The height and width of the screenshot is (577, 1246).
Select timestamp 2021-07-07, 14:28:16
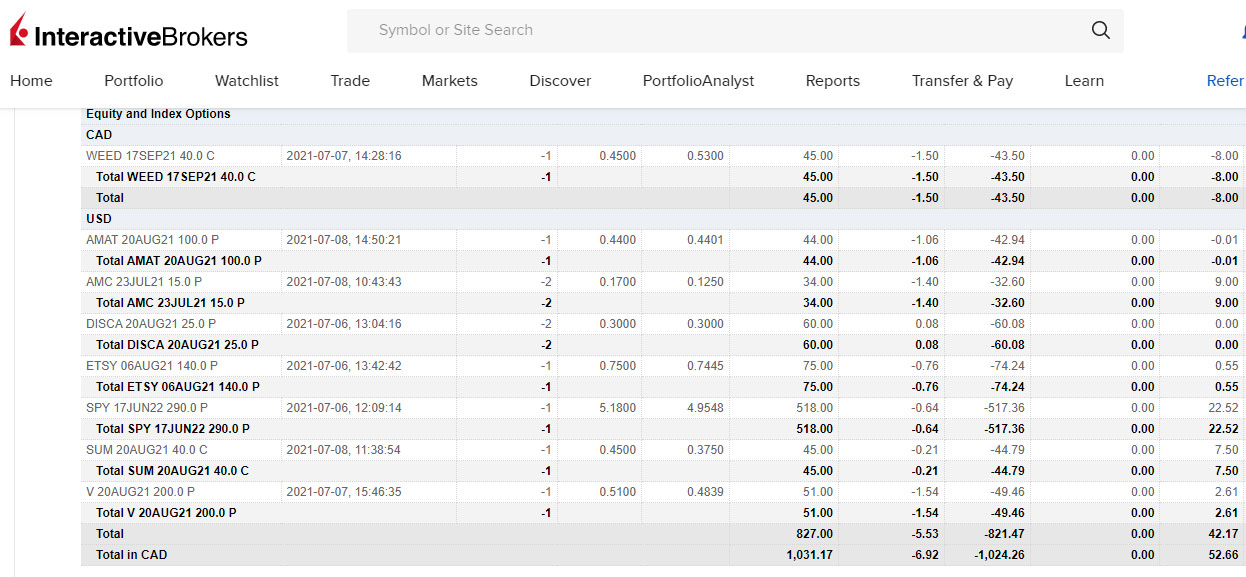pyautogui.click(x=344, y=156)
